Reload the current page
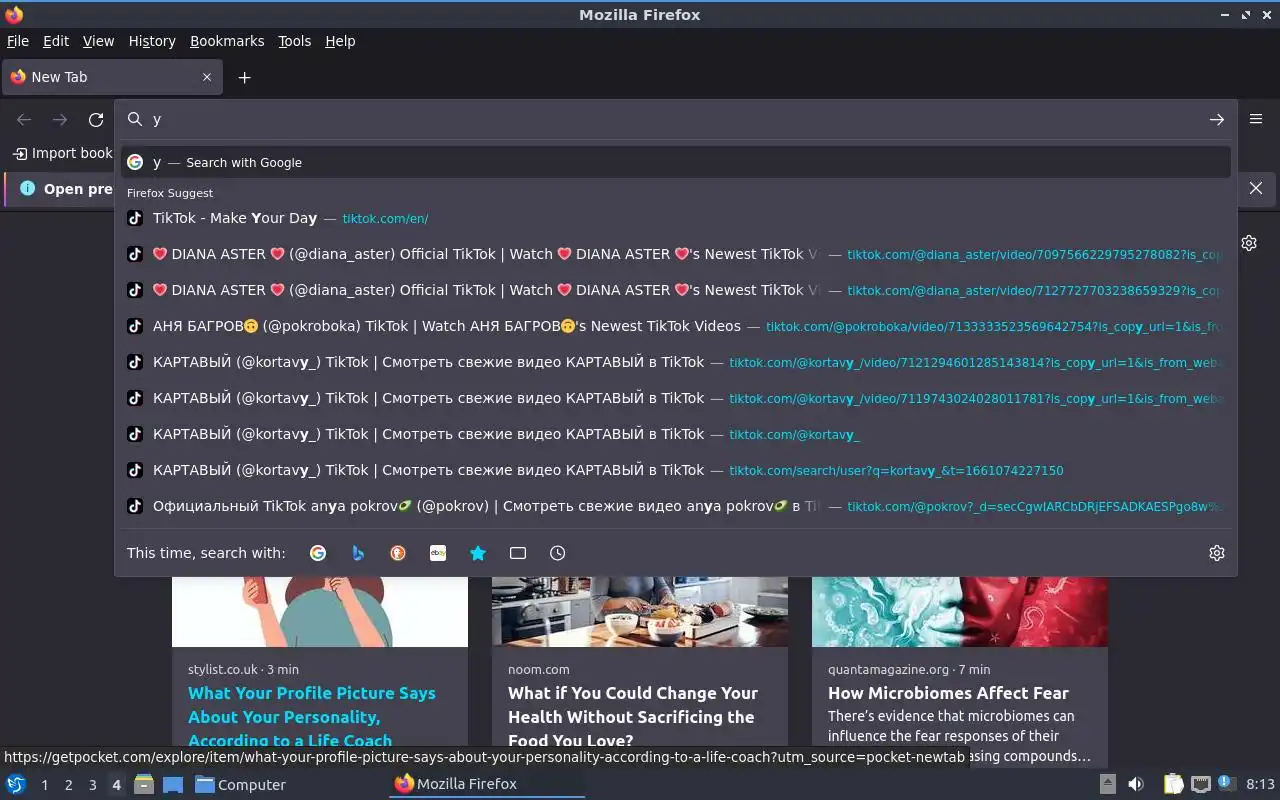 (96, 119)
